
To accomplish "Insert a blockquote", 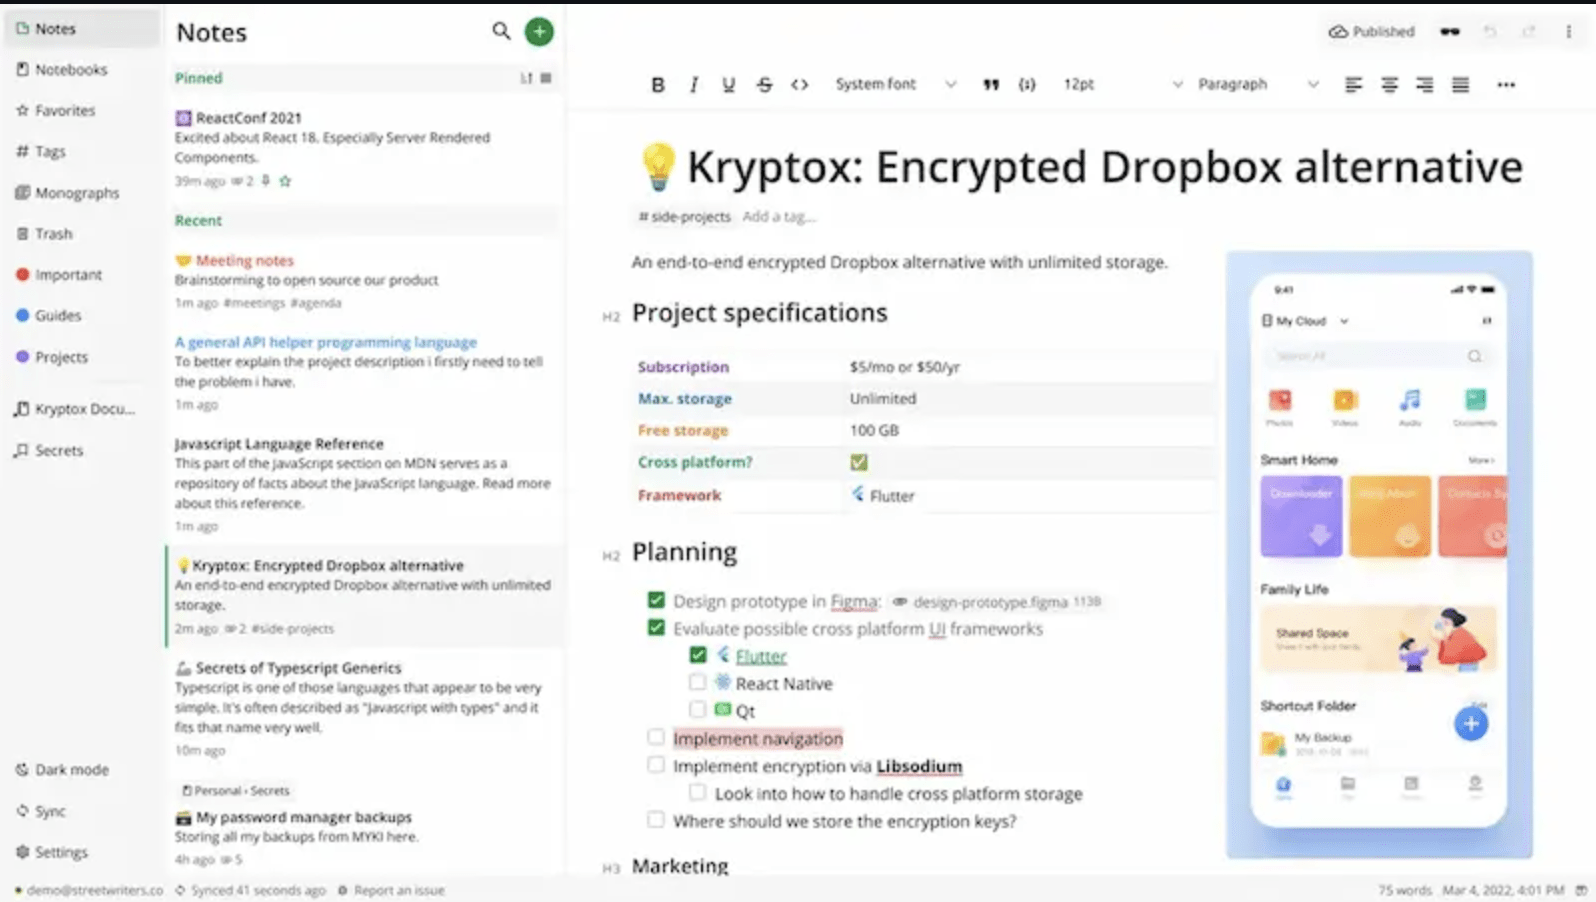I will point(990,85).
